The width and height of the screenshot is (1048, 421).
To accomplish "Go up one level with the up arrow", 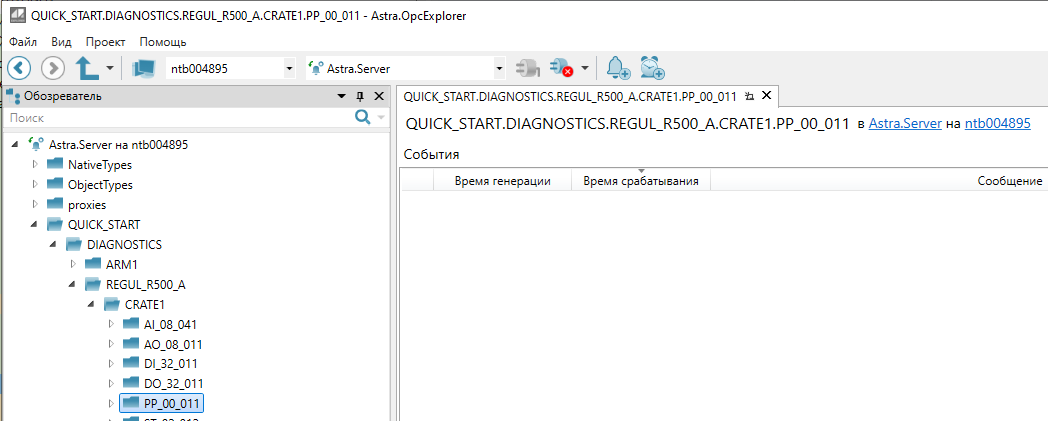I will 88,68.
